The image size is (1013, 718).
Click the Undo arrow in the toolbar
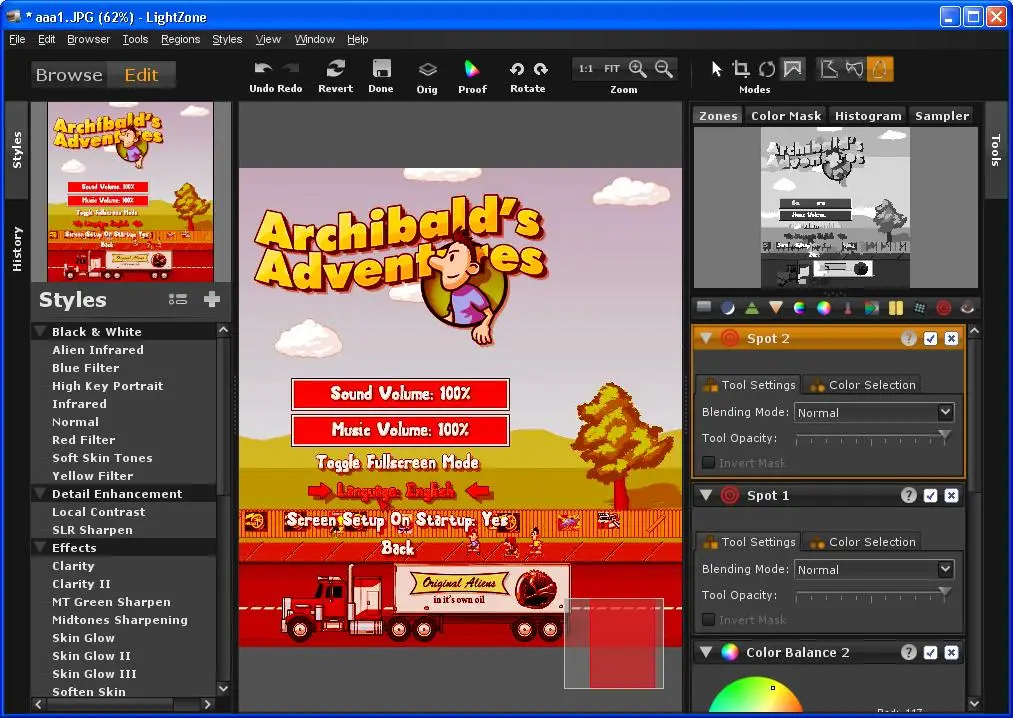[263, 69]
